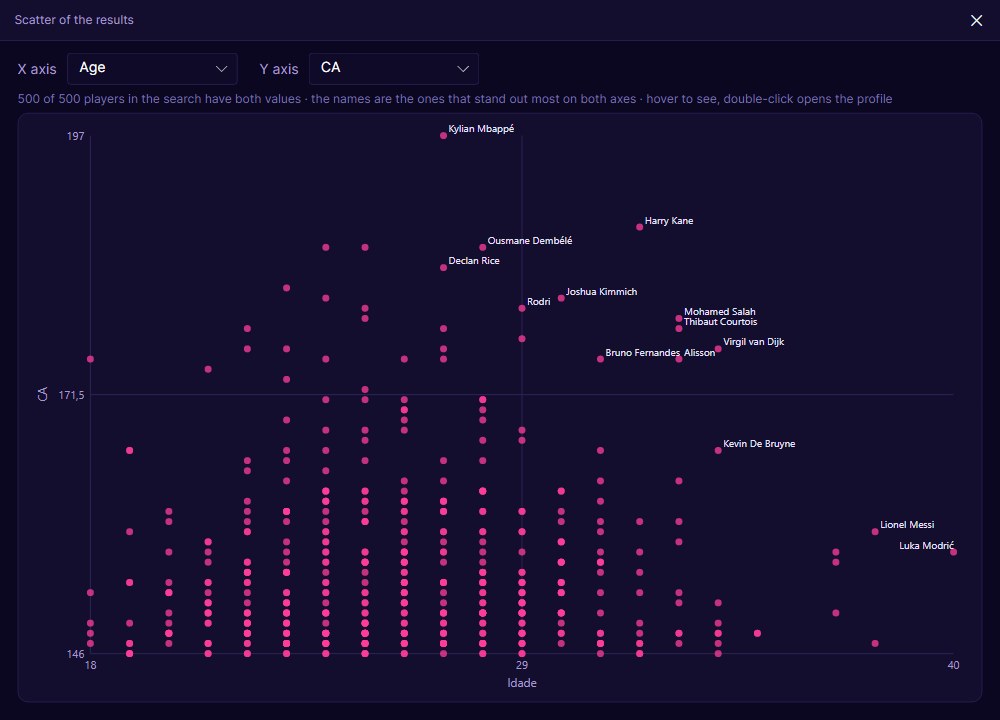Image resolution: width=1000 pixels, height=720 pixels.
Task: Close the scatter results dialog
Action: pyautogui.click(x=976, y=20)
